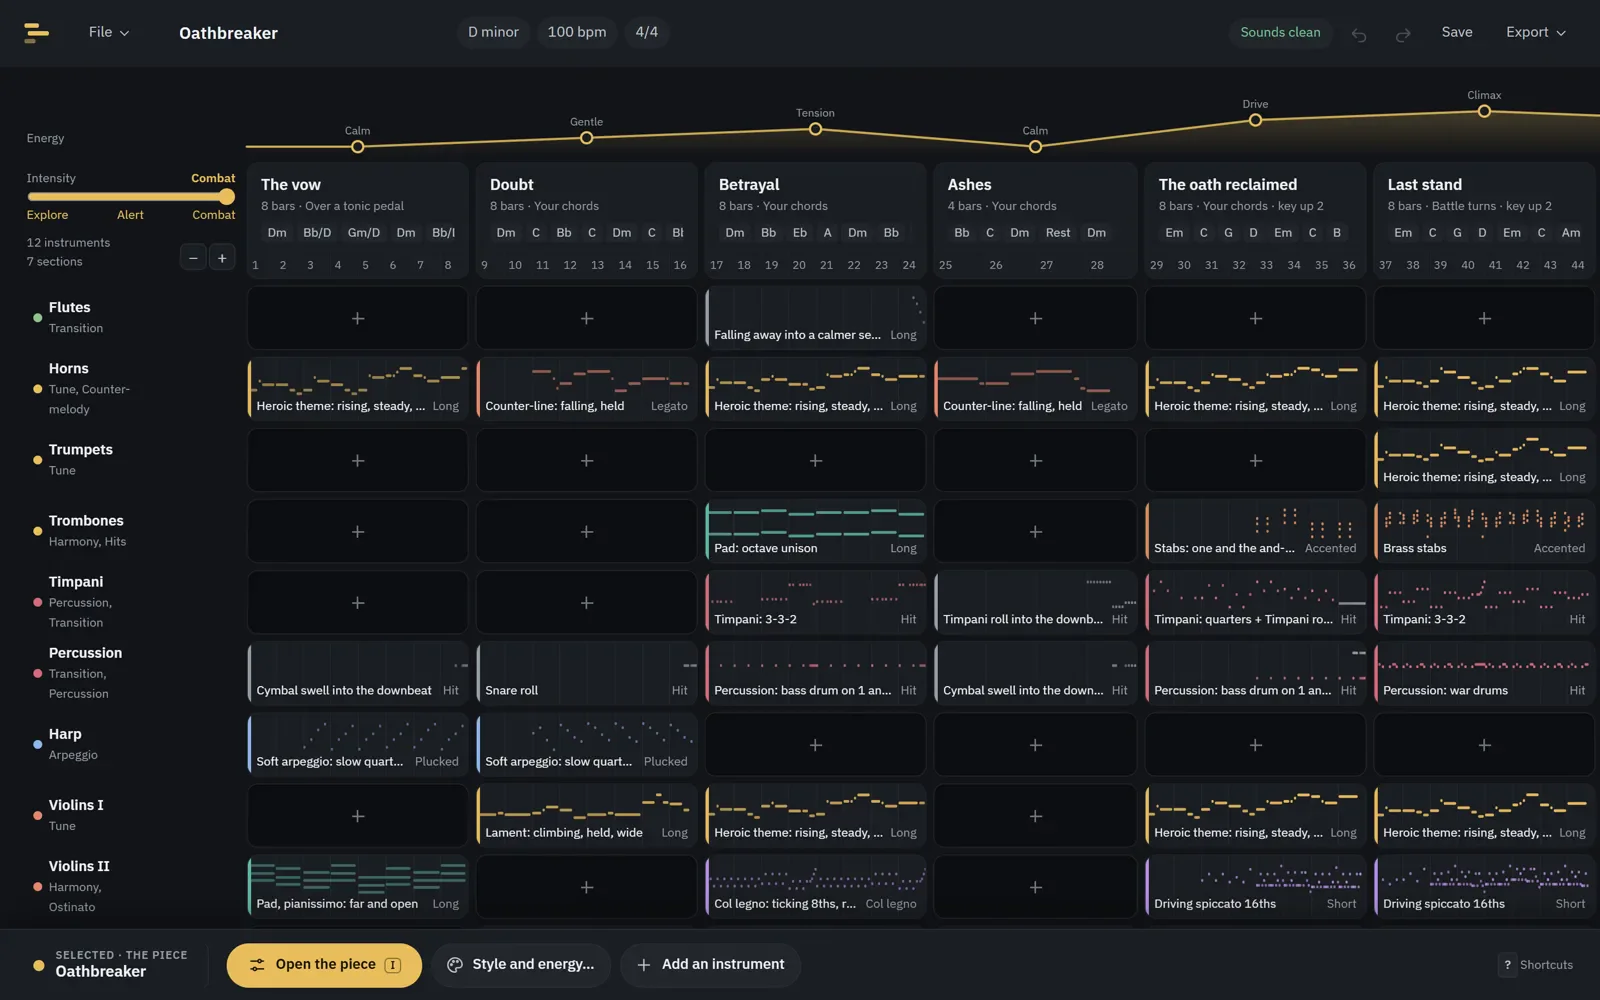Click the Intensity slider handle

tap(227, 197)
